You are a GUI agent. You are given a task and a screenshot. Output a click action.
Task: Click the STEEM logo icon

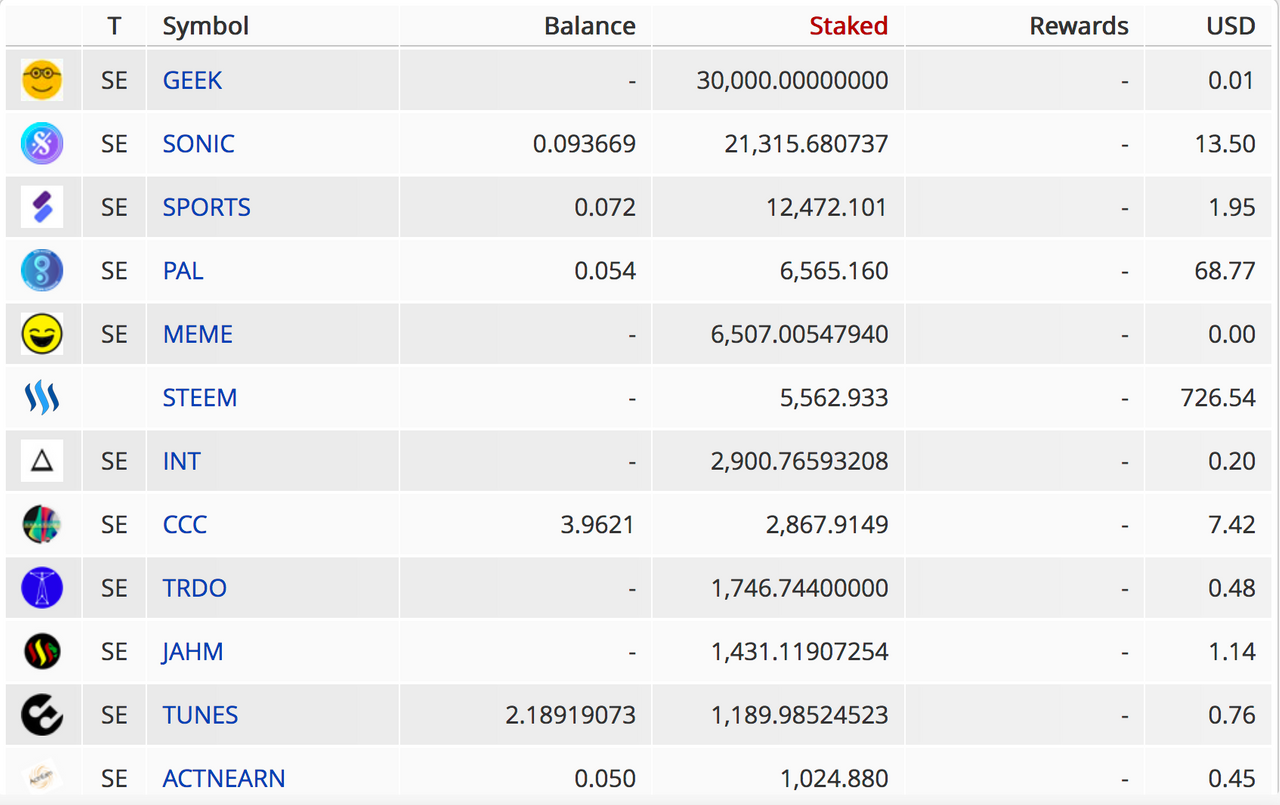[42, 397]
